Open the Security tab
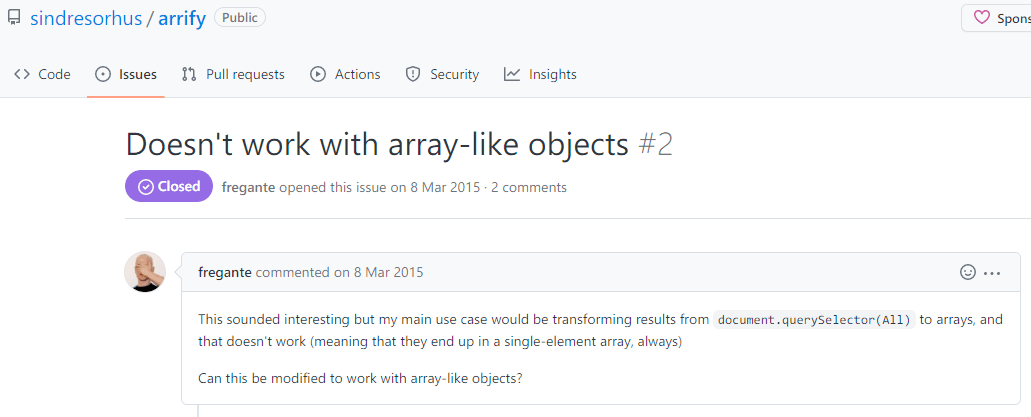The height and width of the screenshot is (417, 1031). (x=443, y=74)
